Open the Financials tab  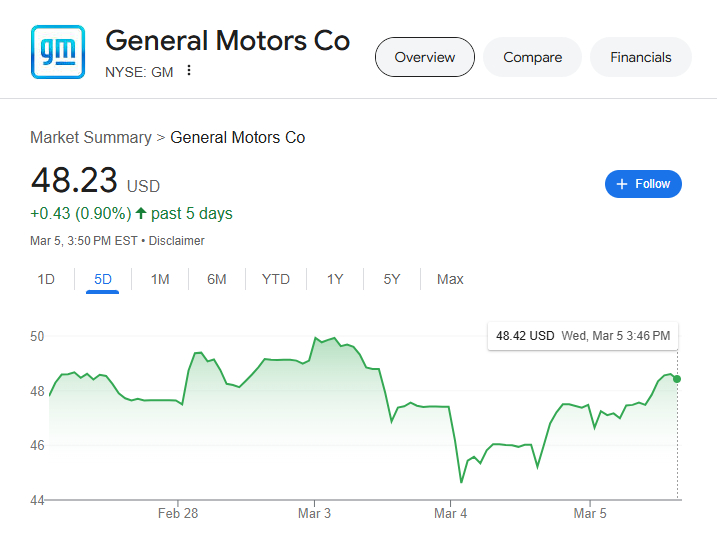[640, 57]
